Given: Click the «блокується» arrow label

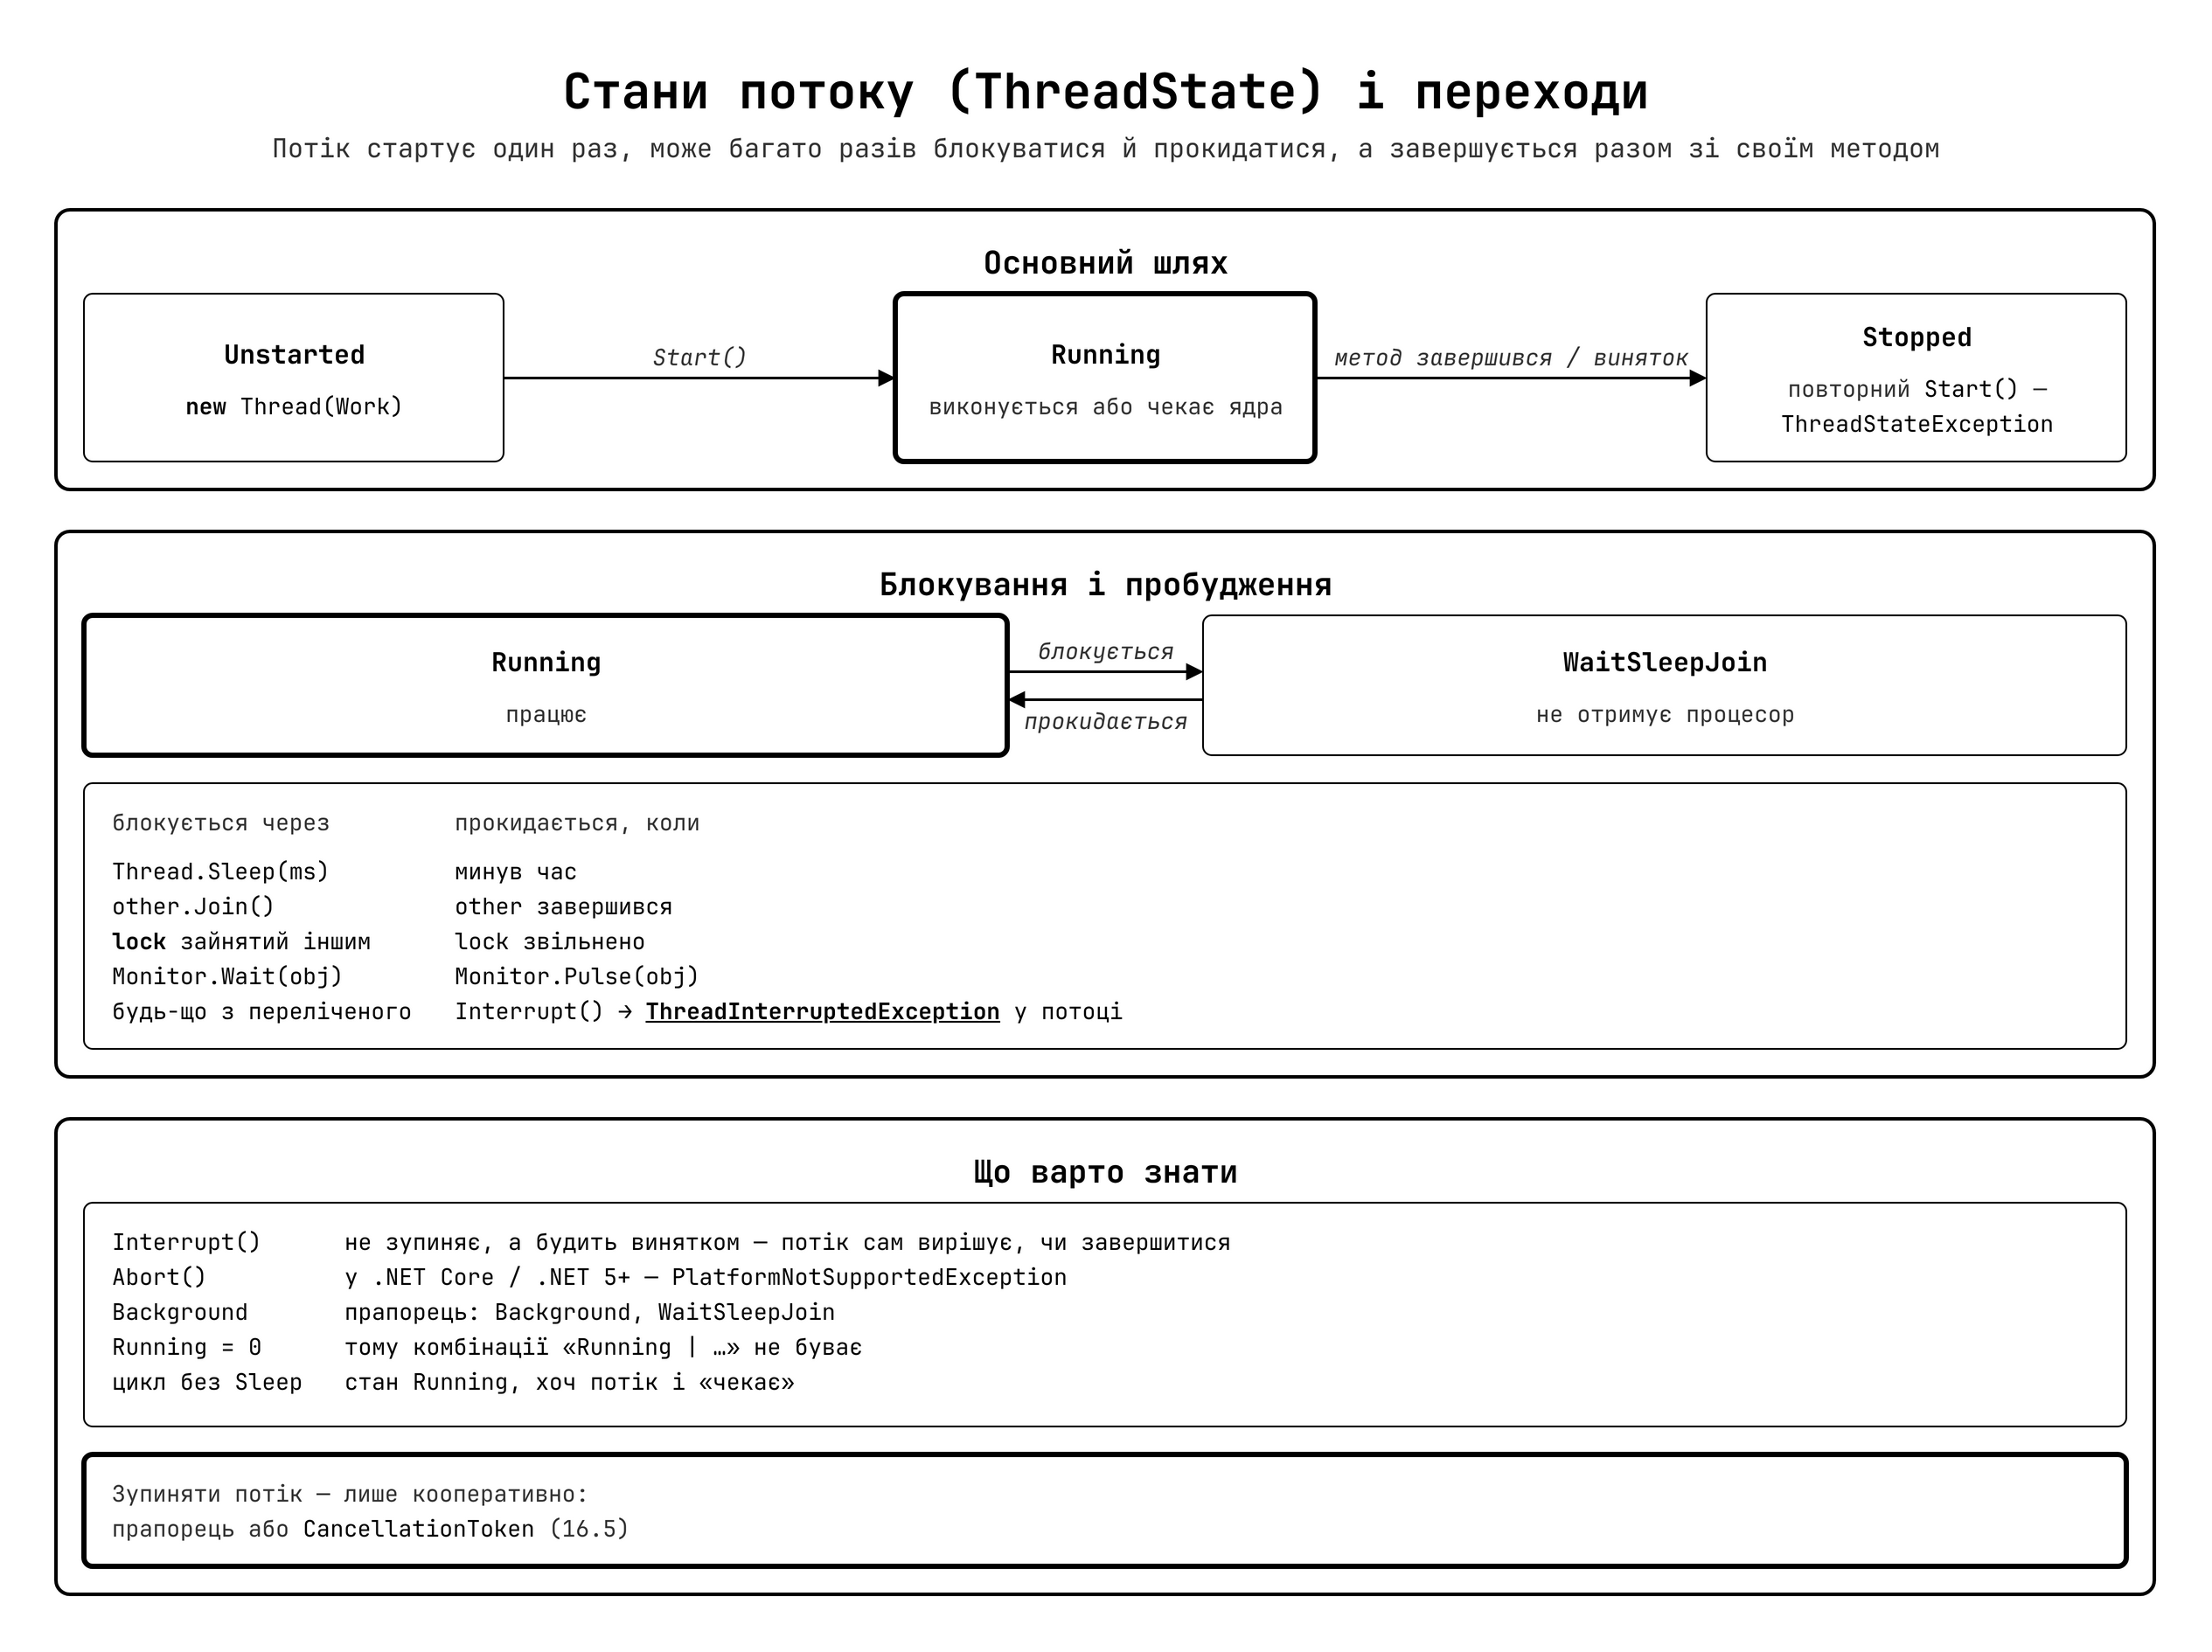Looking at the screenshot, I should (x=1105, y=651).
